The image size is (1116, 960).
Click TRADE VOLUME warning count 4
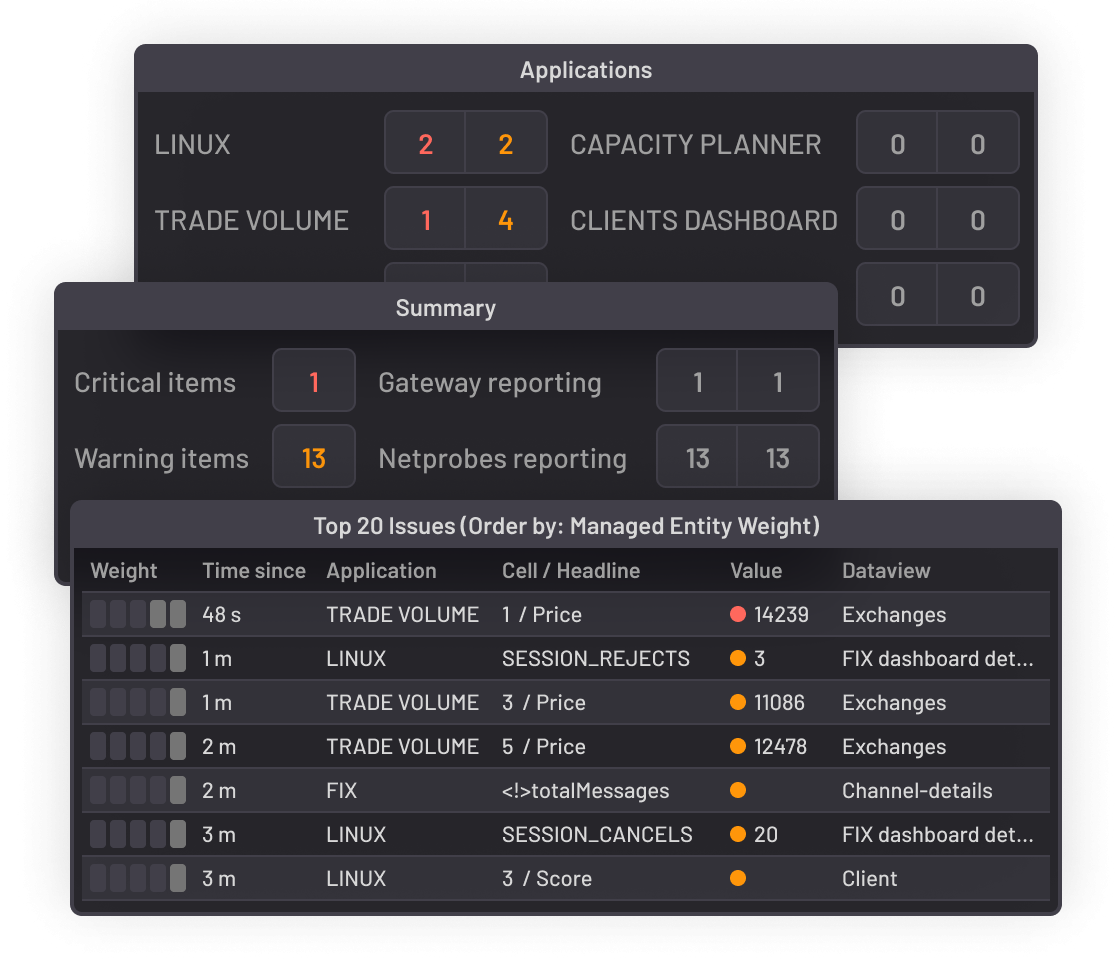tap(506, 220)
